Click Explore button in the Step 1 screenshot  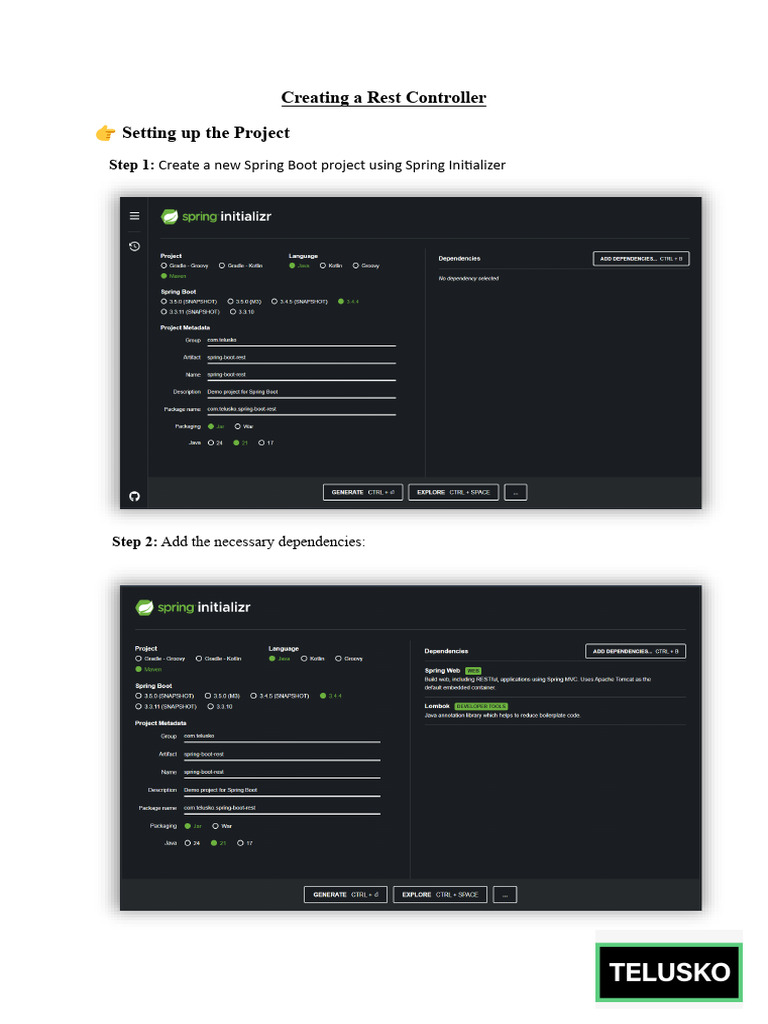coord(453,492)
